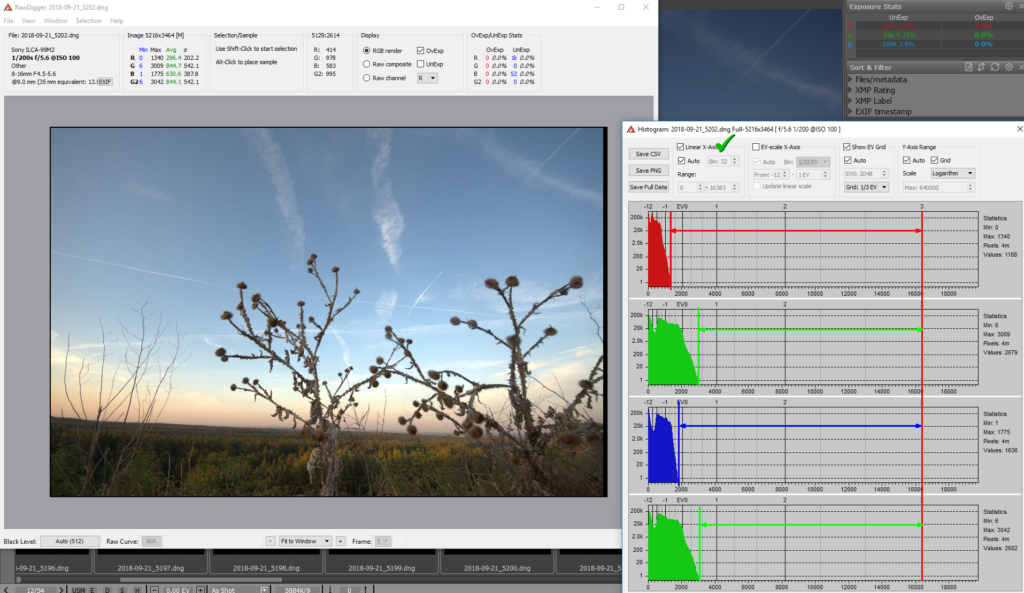Uncheck the Show EV Grid checkbox
Image resolution: width=1024 pixels, height=593 pixels.
point(847,147)
